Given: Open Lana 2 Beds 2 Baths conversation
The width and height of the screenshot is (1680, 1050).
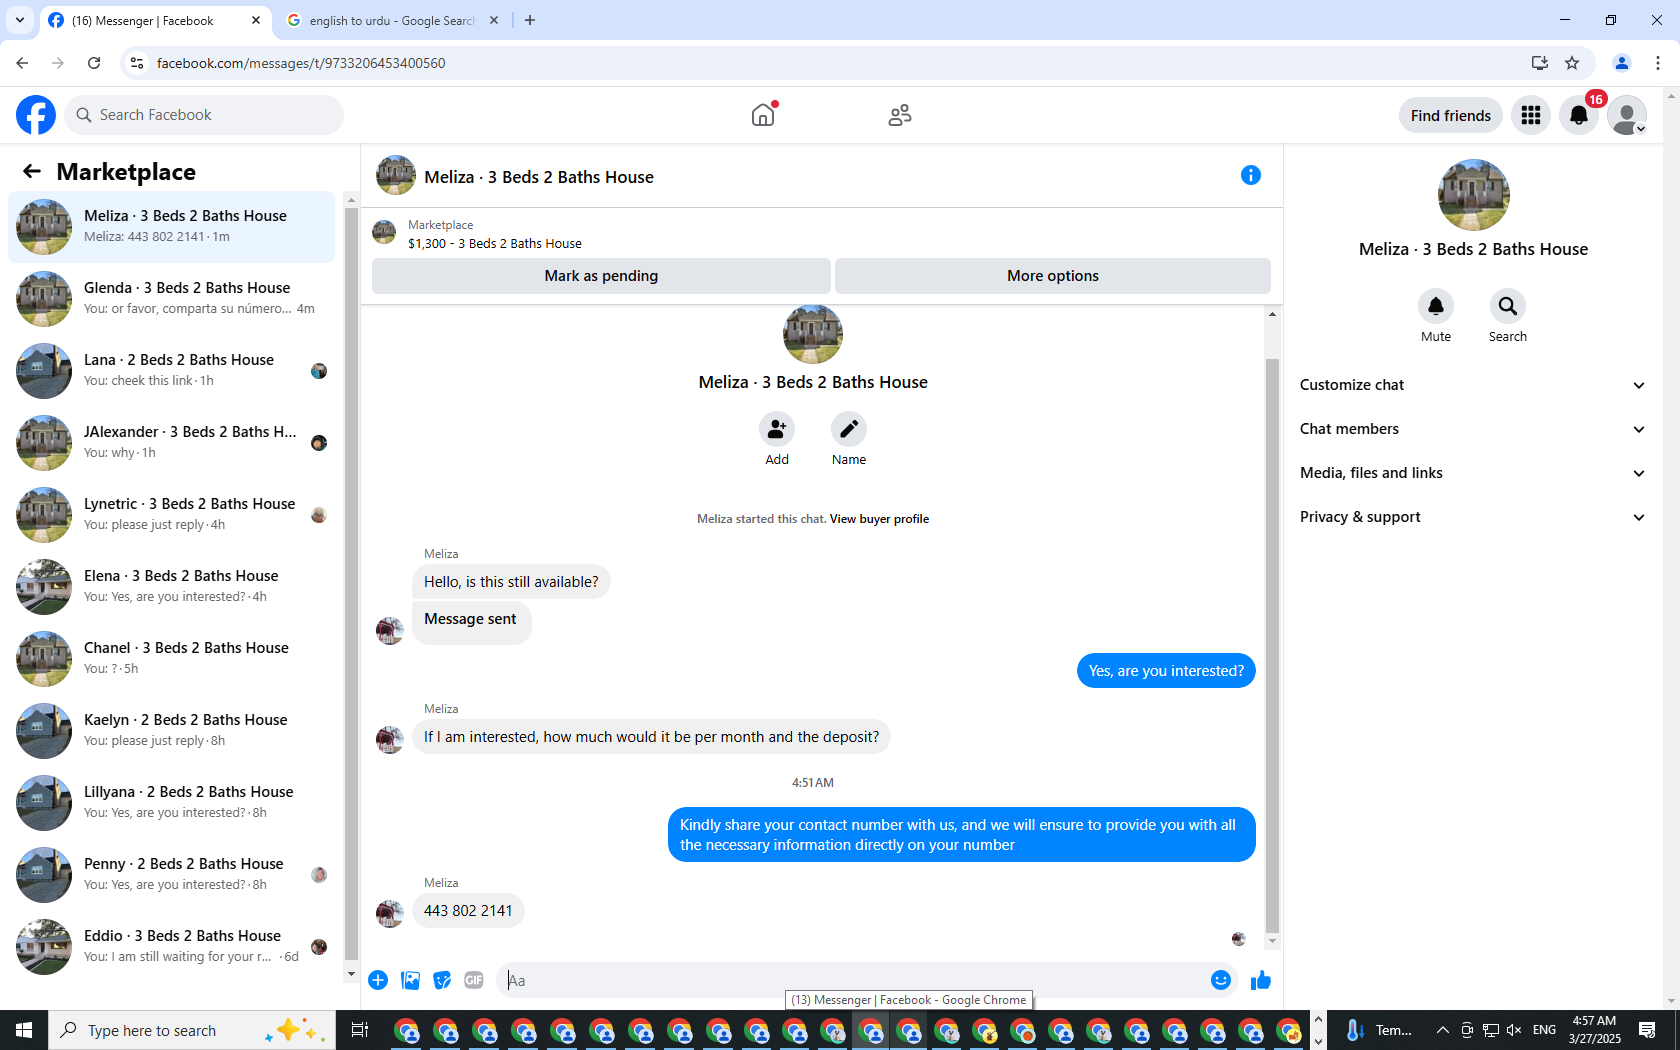Looking at the screenshot, I should [x=172, y=371].
